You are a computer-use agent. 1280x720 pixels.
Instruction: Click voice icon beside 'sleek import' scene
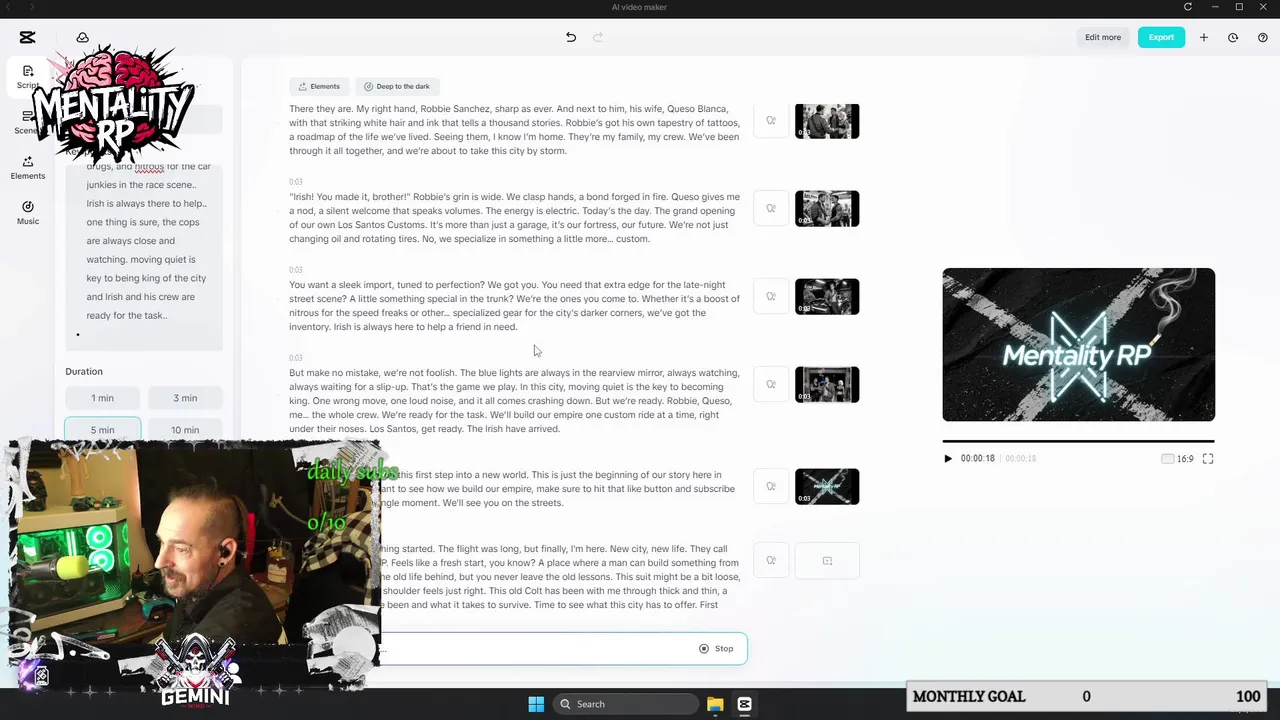pos(771,297)
